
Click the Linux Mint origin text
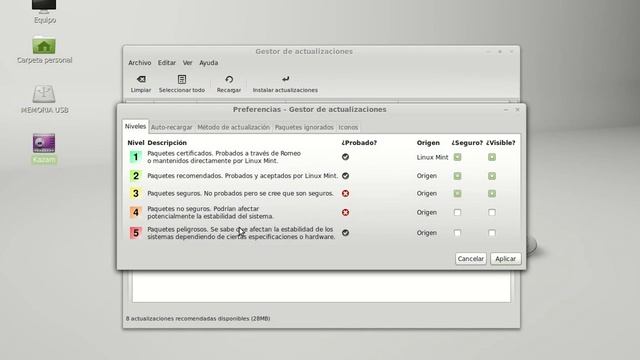(432, 157)
